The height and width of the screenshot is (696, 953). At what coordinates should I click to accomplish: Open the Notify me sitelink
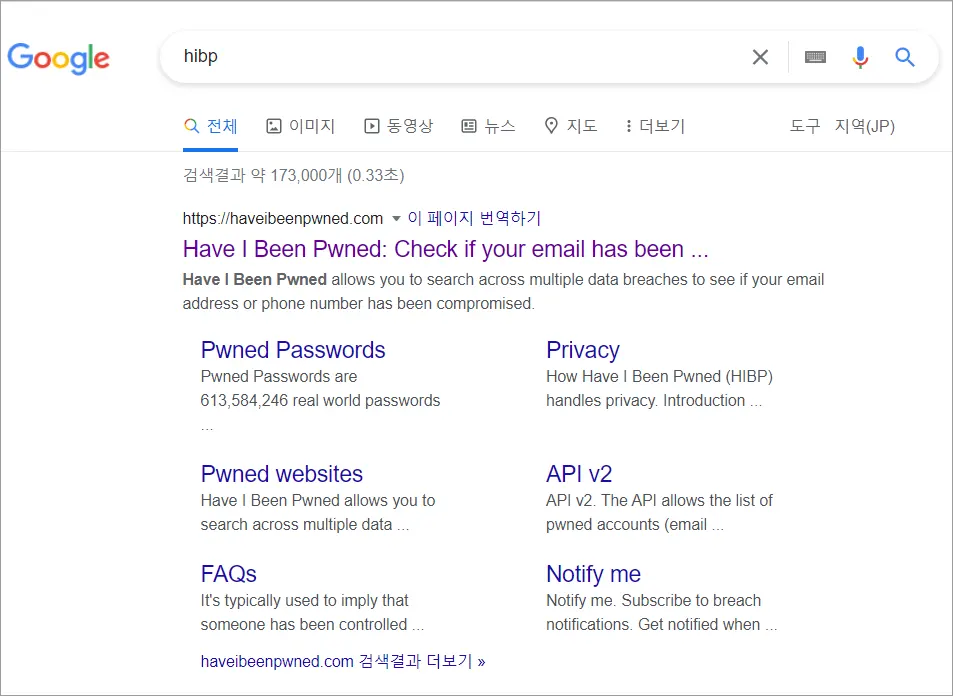click(593, 573)
